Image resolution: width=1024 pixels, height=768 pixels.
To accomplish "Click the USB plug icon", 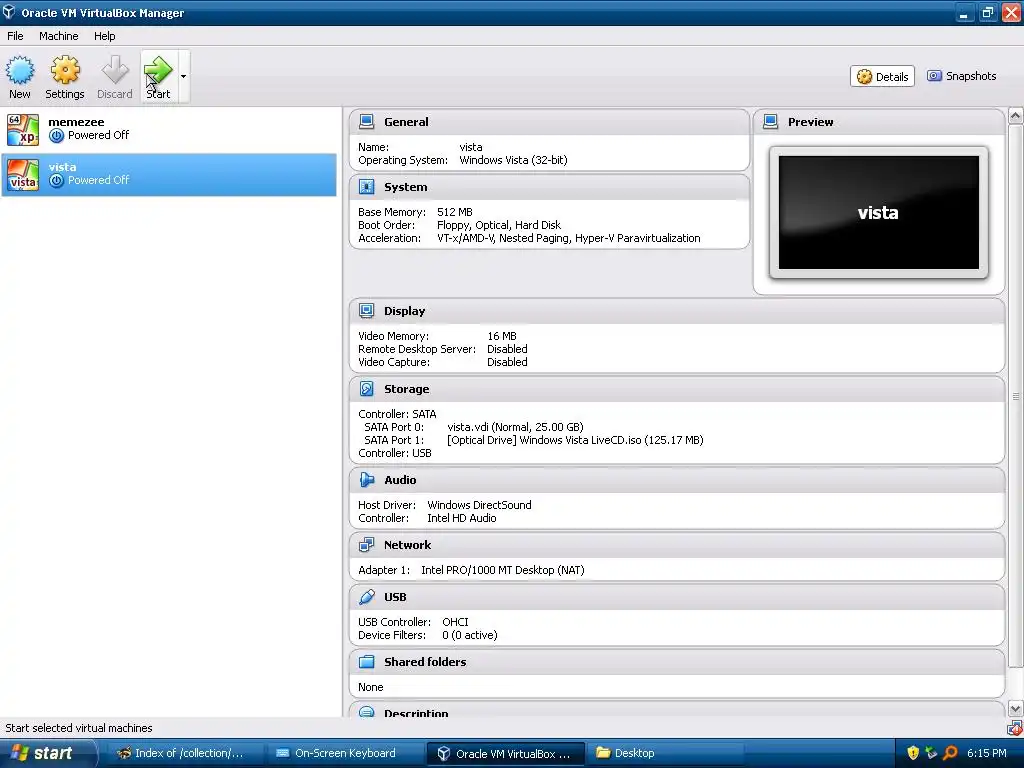I will coord(367,597).
